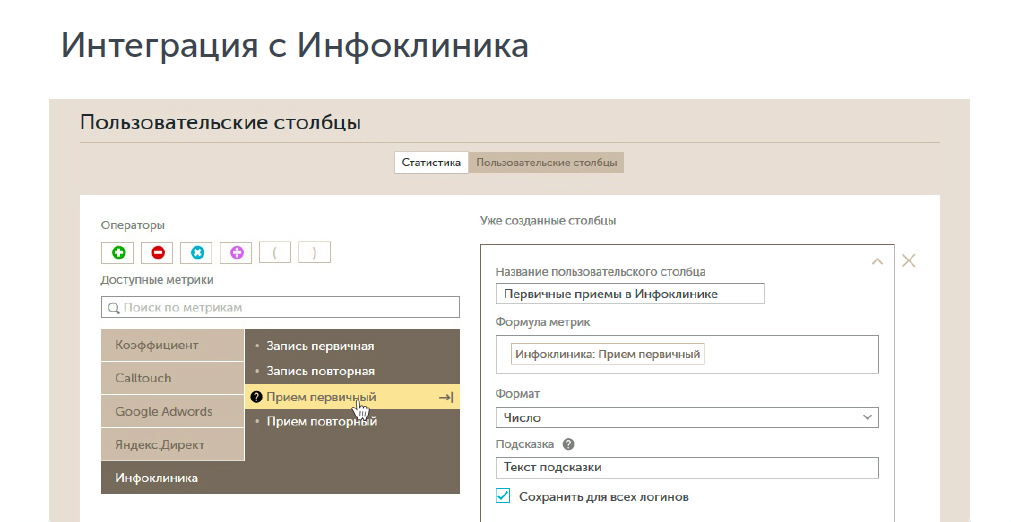Screen dimensions: 1011x522
Task: Insert an opening parenthesis operator
Action: [x=275, y=253]
